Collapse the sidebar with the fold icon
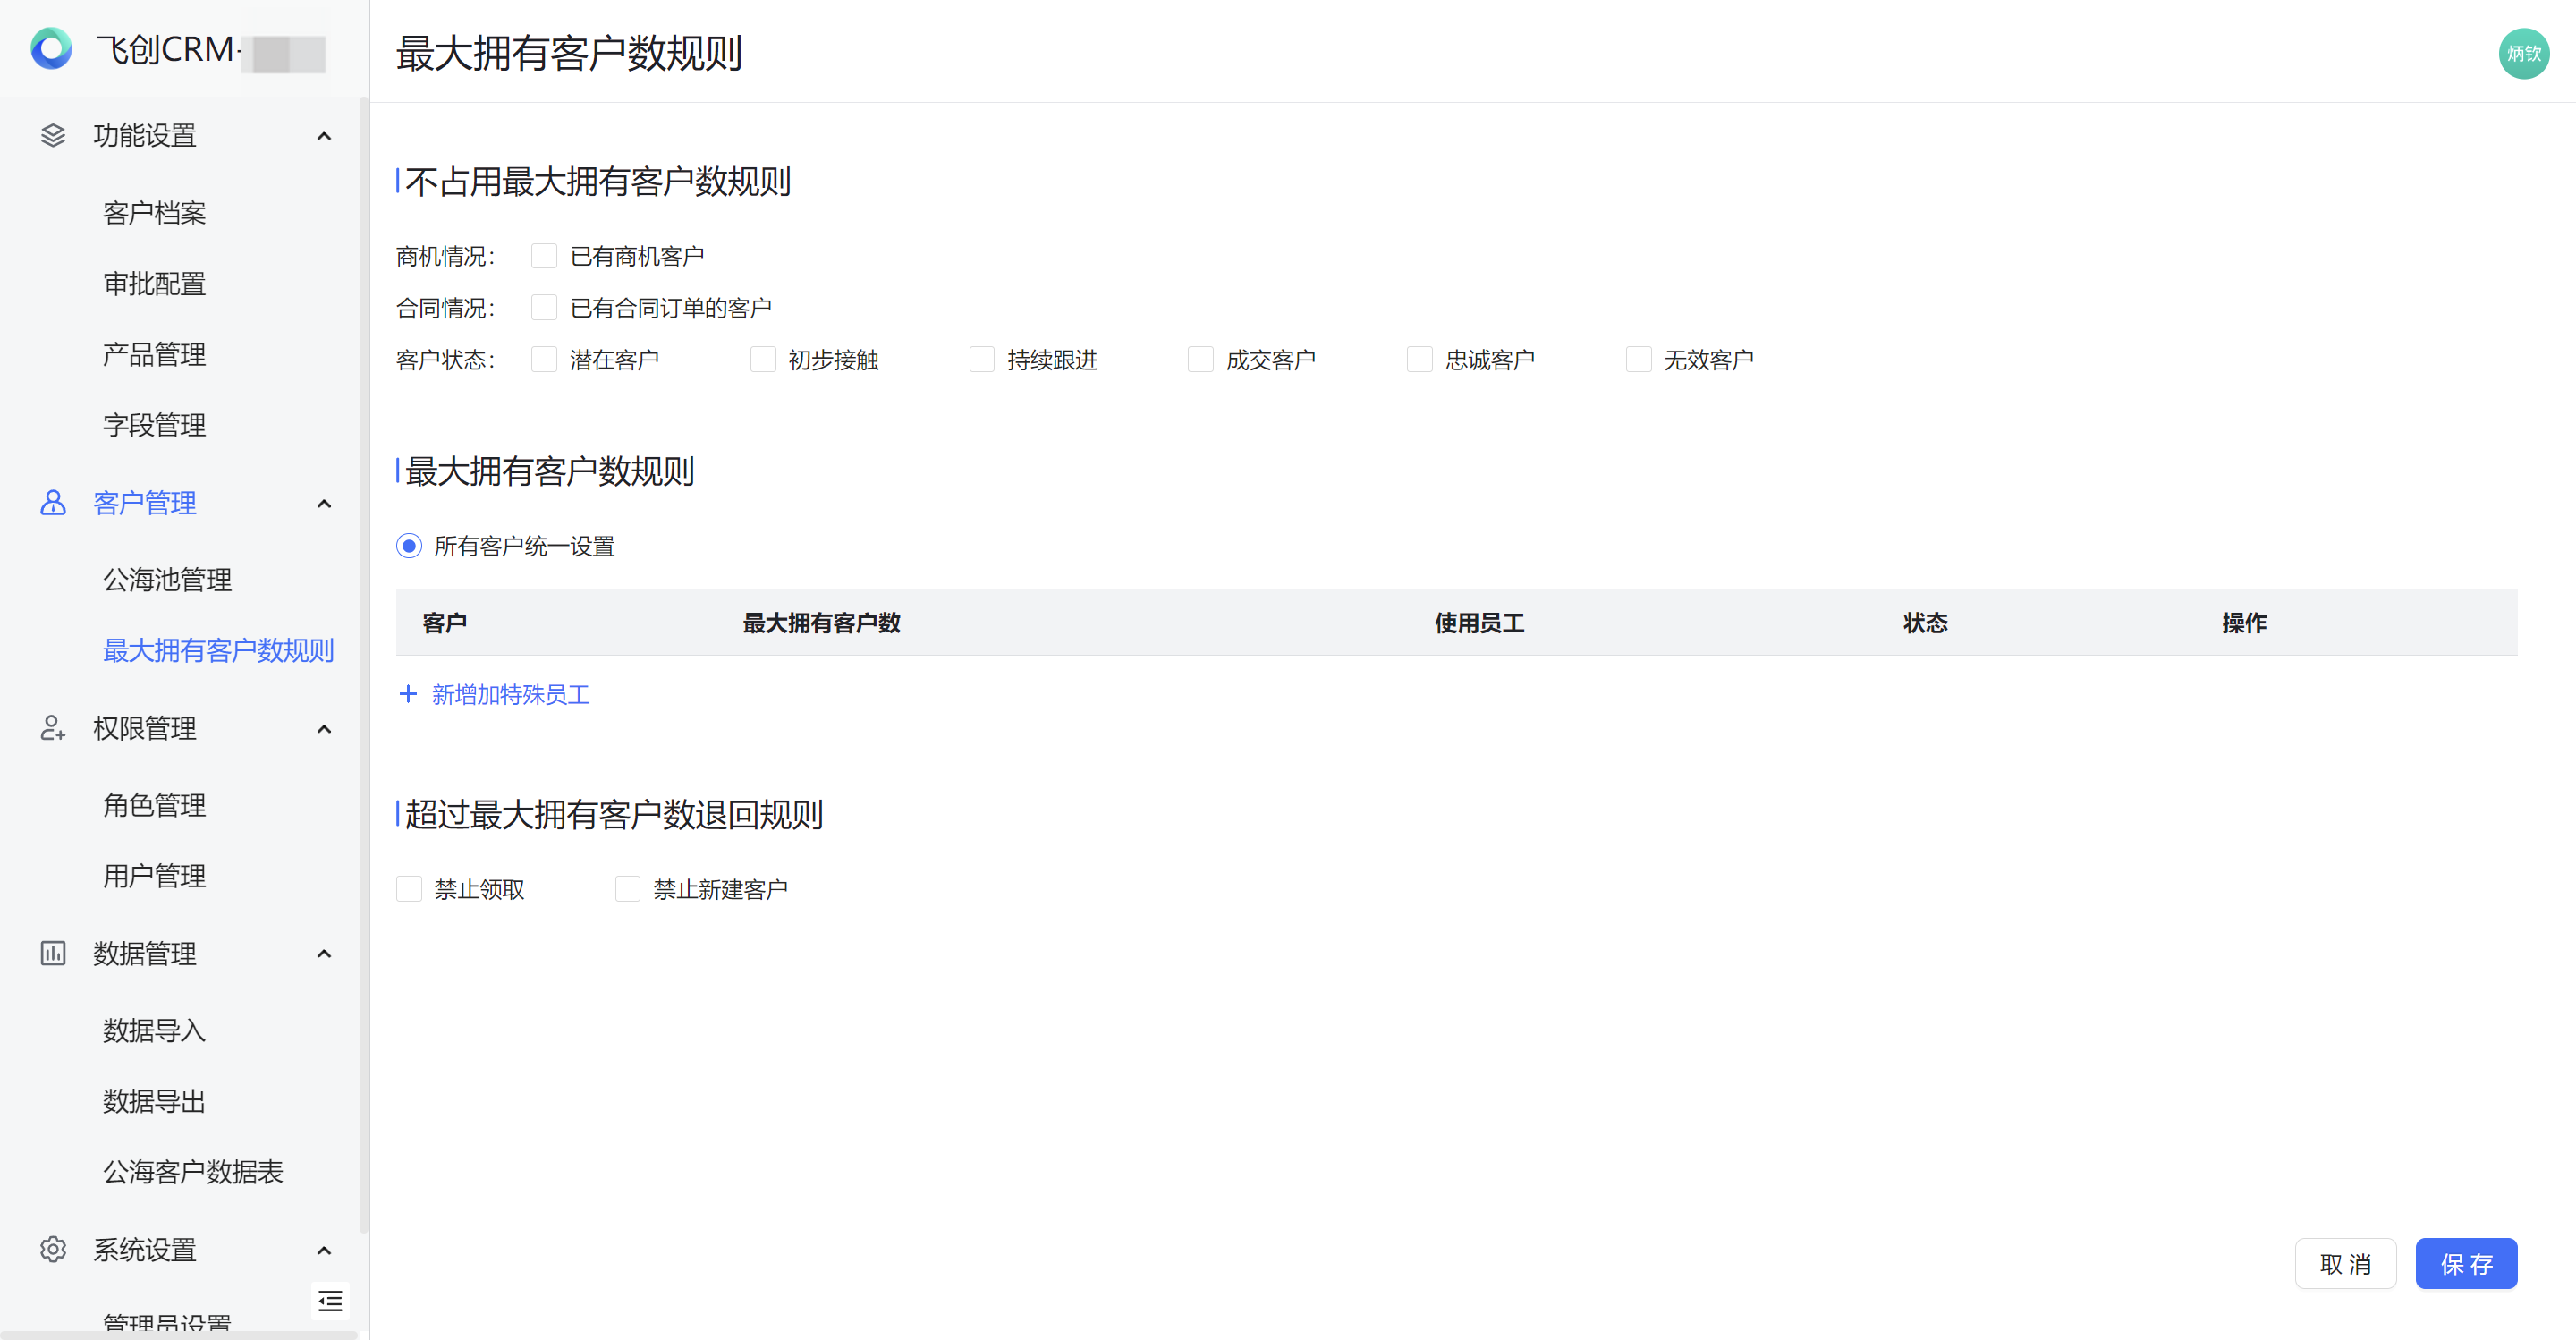 click(330, 1300)
